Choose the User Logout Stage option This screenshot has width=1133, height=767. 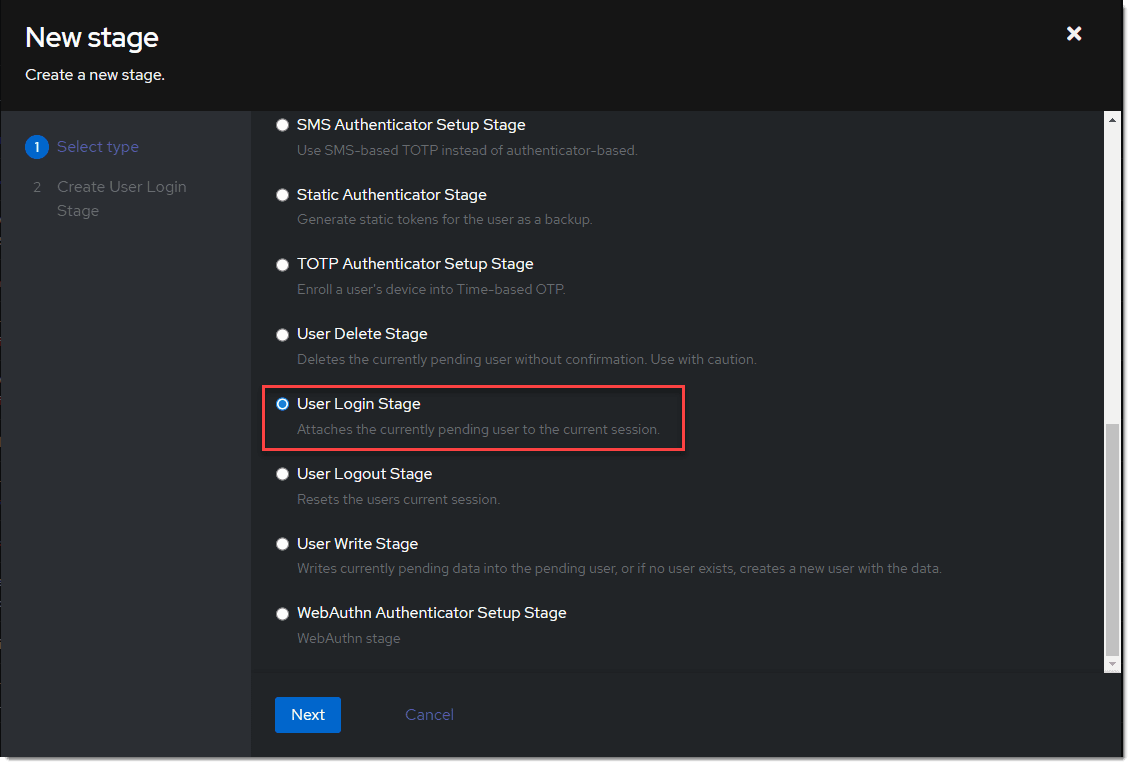(282, 474)
